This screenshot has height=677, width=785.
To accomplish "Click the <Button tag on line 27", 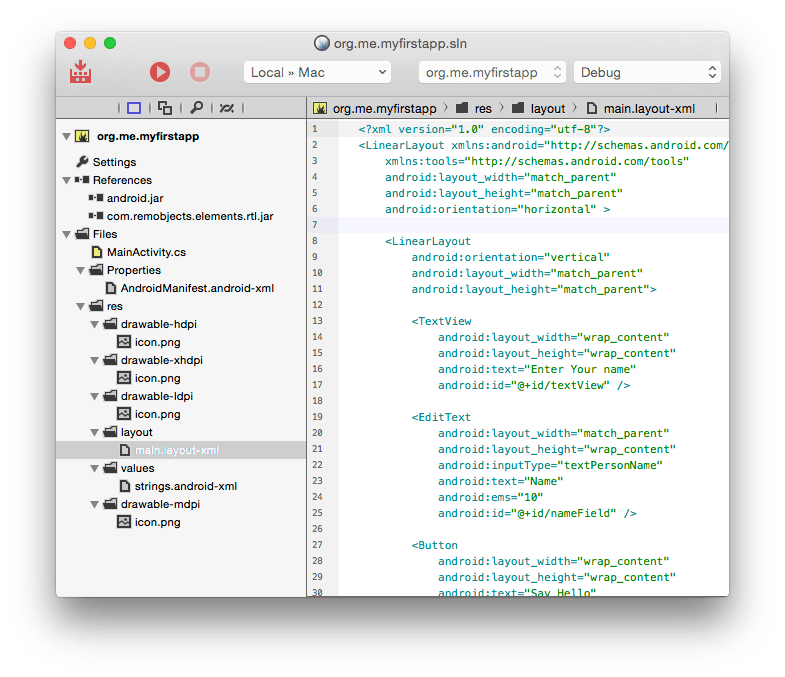I will [x=435, y=546].
